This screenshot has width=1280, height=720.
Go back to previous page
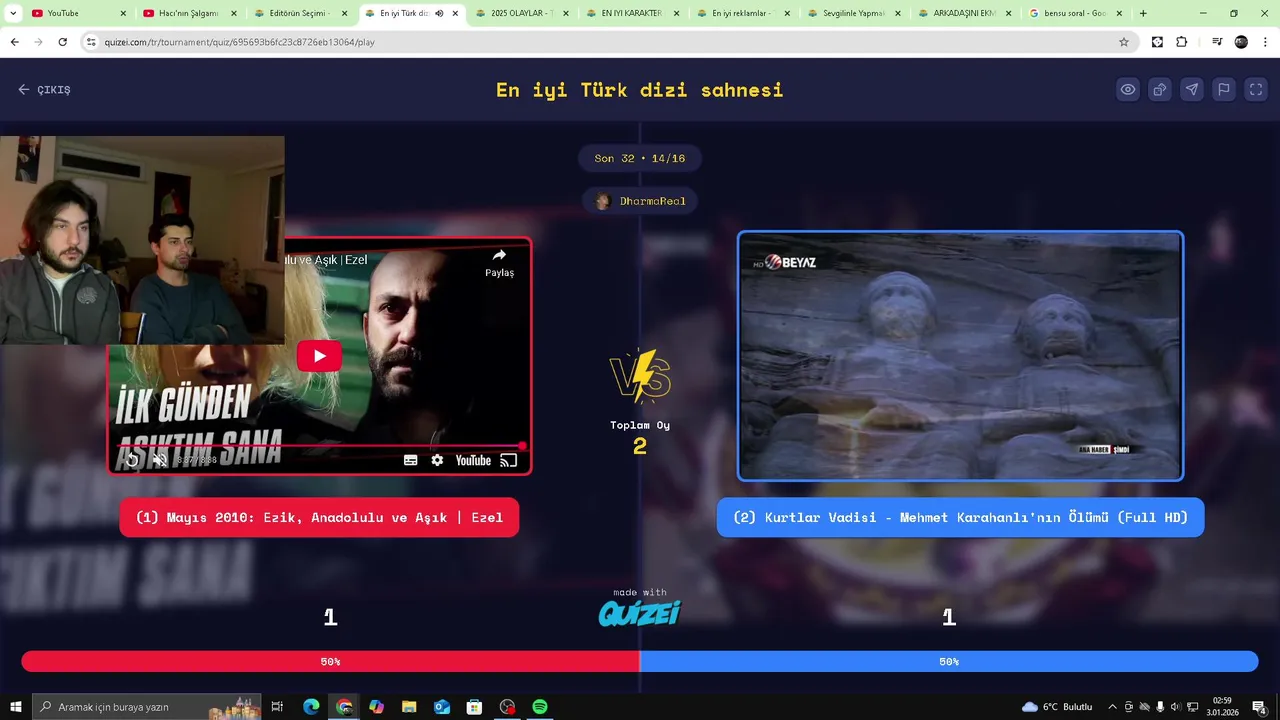14,42
